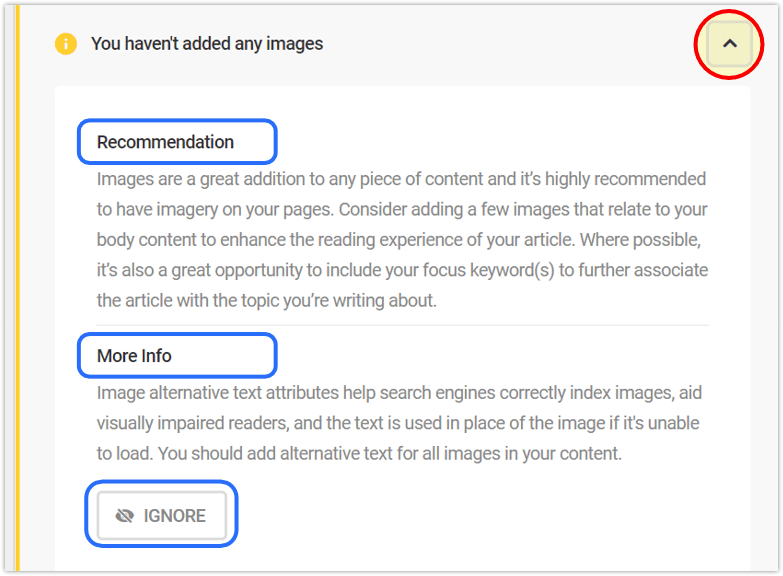The image size is (783, 576).
Task: Collapse the "You haven't added any images" section
Action: (729, 44)
